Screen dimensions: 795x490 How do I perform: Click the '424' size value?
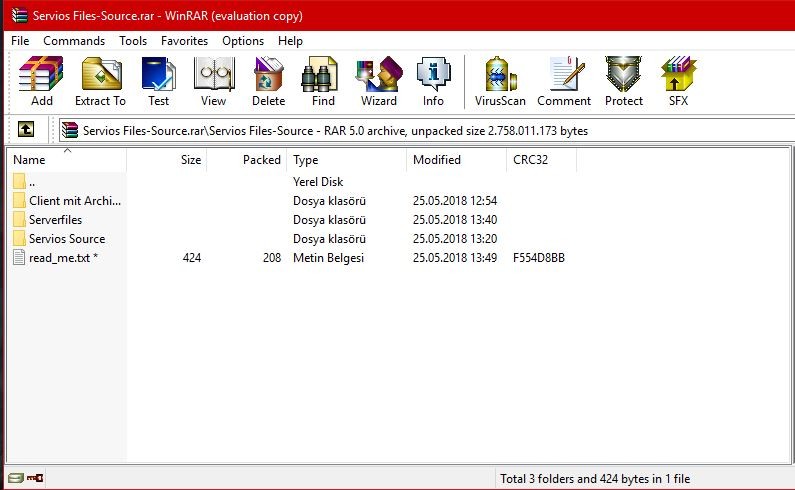click(192, 258)
